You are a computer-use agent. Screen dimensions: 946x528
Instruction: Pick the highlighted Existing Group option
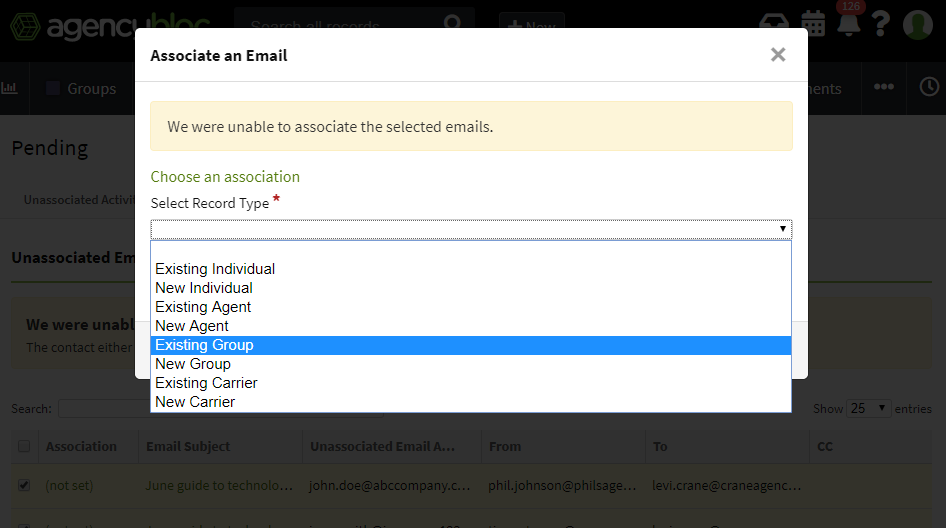coord(471,345)
